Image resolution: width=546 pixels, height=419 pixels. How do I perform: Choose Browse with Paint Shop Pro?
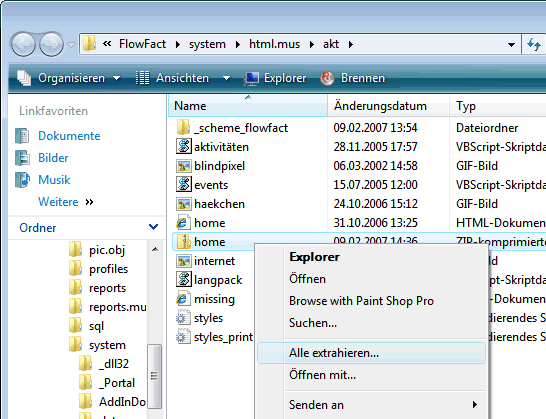click(x=361, y=301)
